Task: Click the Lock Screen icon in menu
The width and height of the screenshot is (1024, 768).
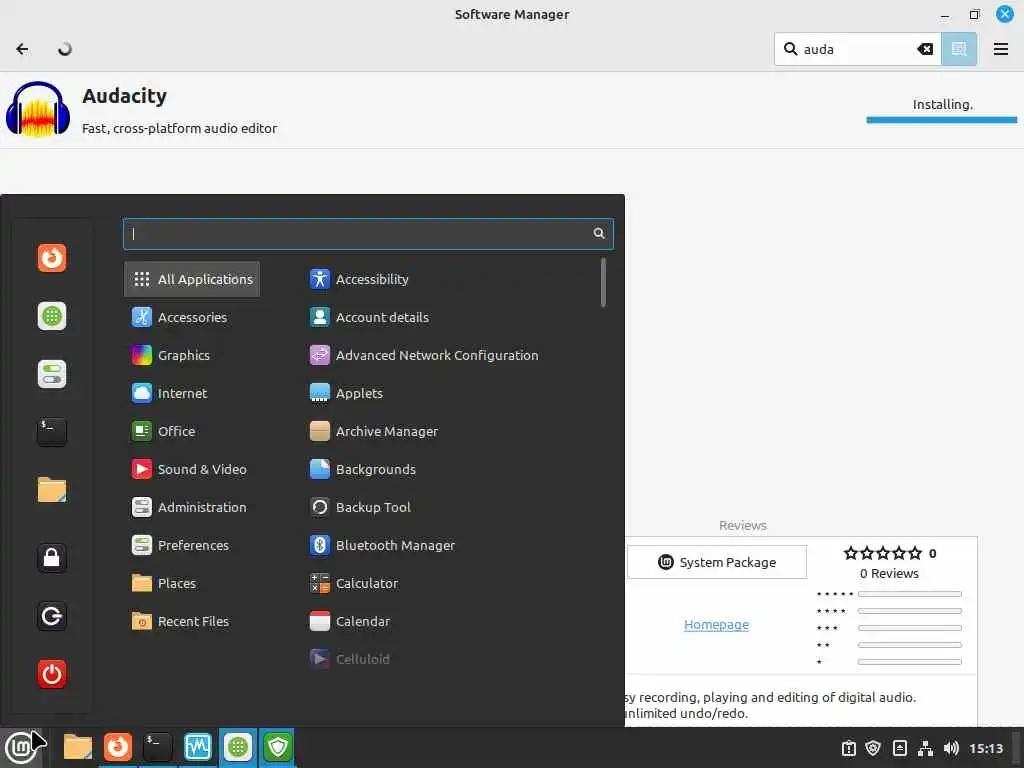Action: pyautogui.click(x=52, y=558)
